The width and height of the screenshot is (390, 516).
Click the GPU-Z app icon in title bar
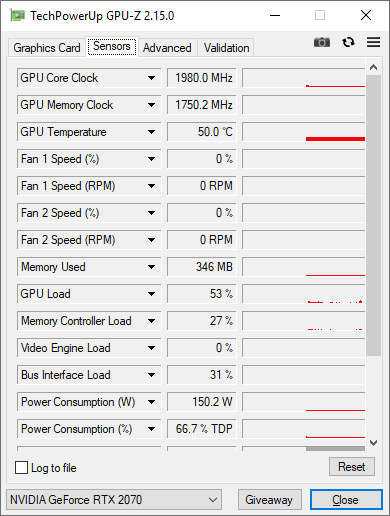pyautogui.click(x=17, y=15)
